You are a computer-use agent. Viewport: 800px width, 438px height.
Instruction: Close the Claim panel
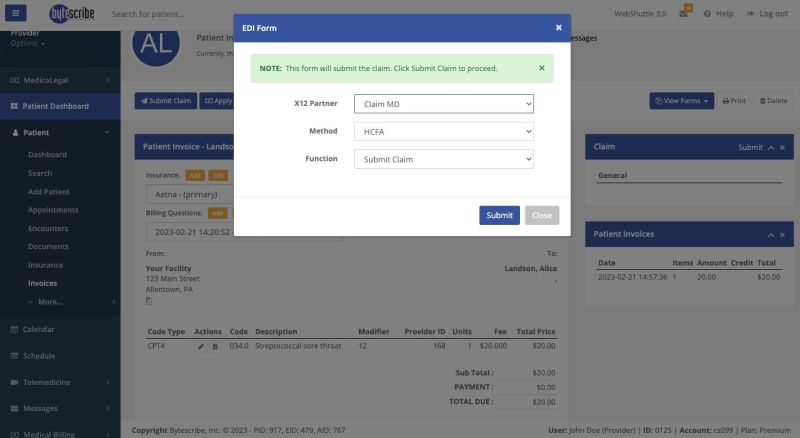782,147
